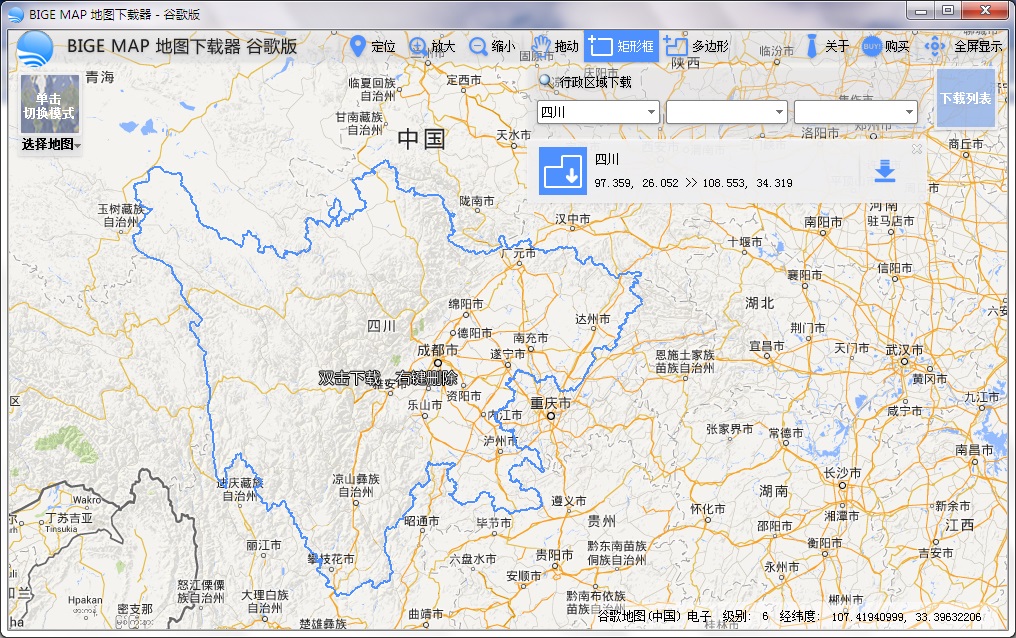Click the coordinates text 97.359, 26.052
The image size is (1016, 638).
click(636, 183)
